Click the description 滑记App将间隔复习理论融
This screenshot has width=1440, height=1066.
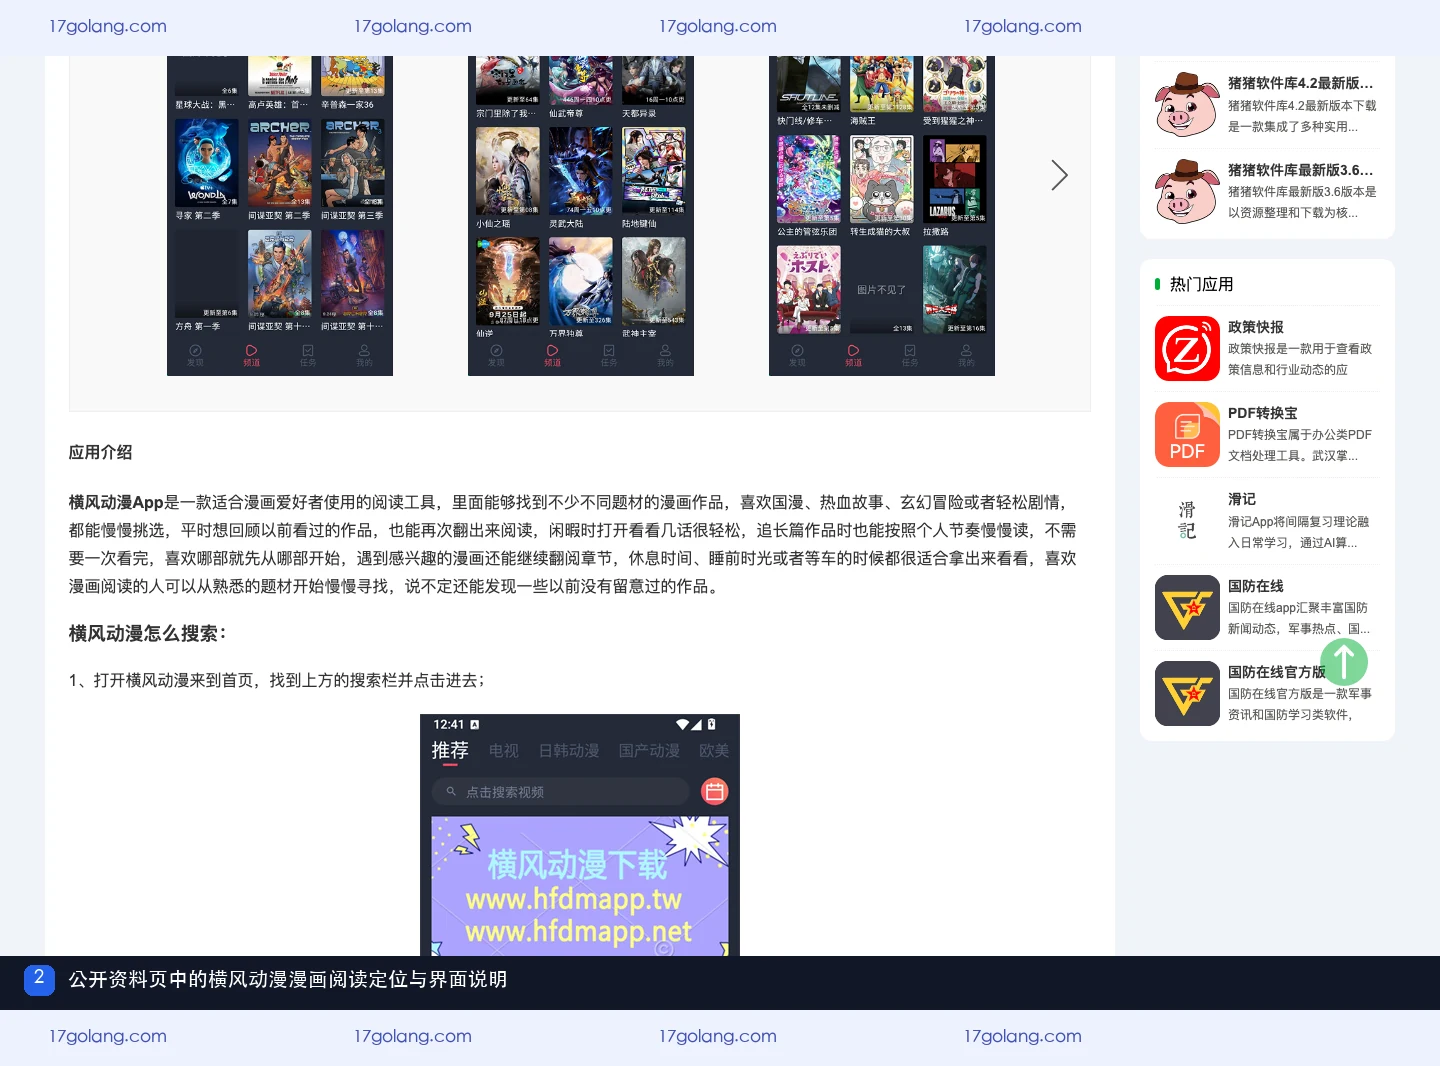point(1299,532)
